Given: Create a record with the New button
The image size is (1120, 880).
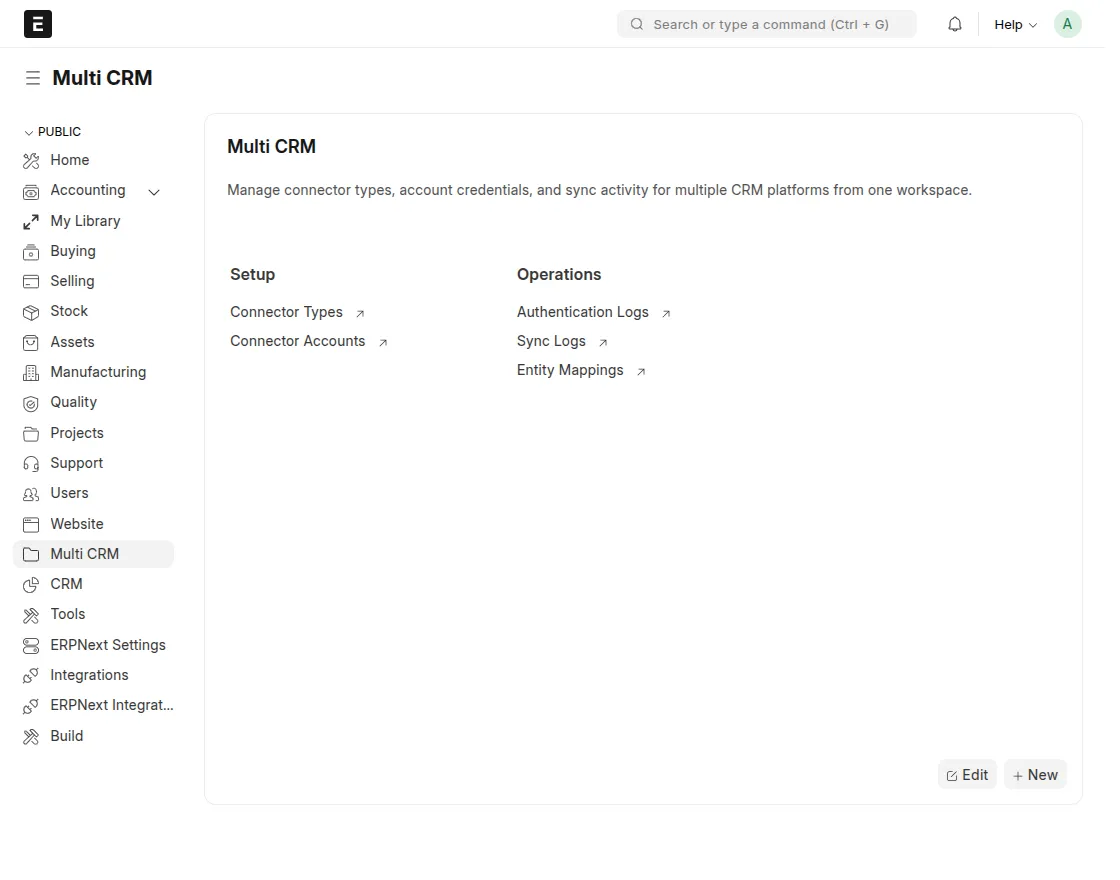Looking at the screenshot, I should point(1035,774).
